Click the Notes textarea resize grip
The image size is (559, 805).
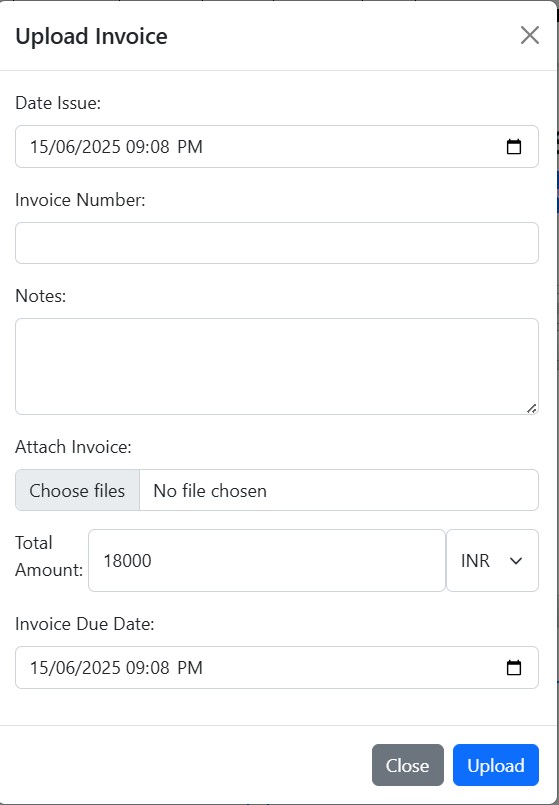[532, 409]
